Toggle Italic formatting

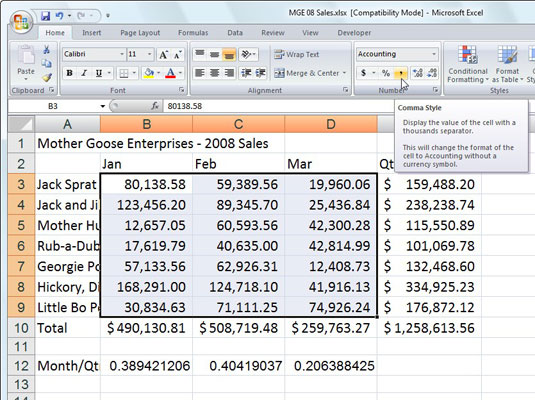(84, 73)
